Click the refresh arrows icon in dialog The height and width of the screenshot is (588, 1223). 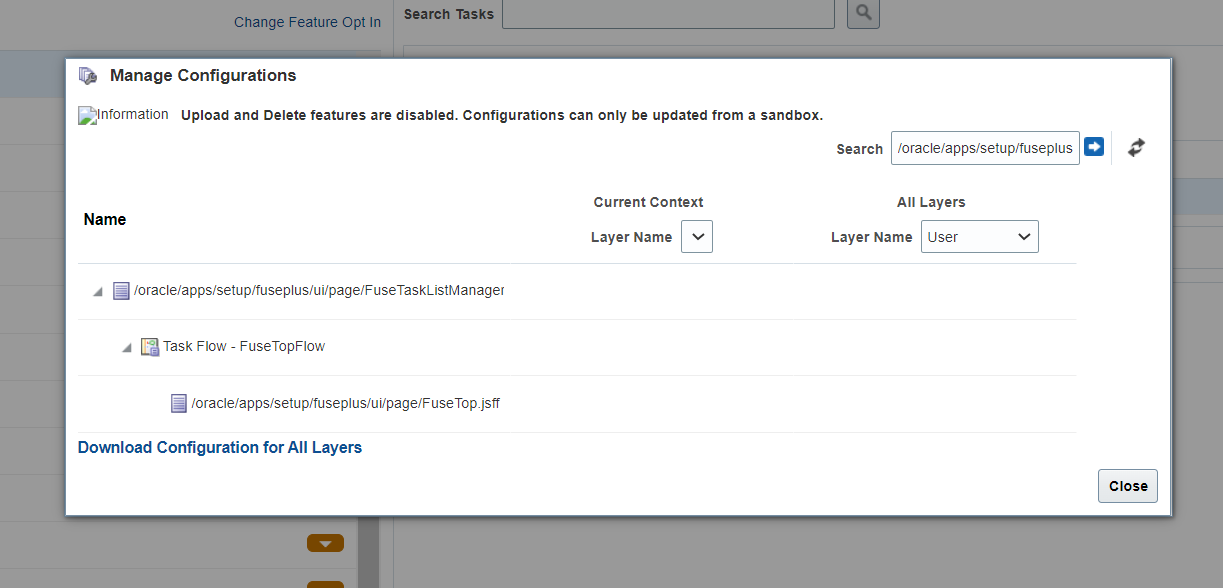pyautogui.click(x=1136, y=147)
